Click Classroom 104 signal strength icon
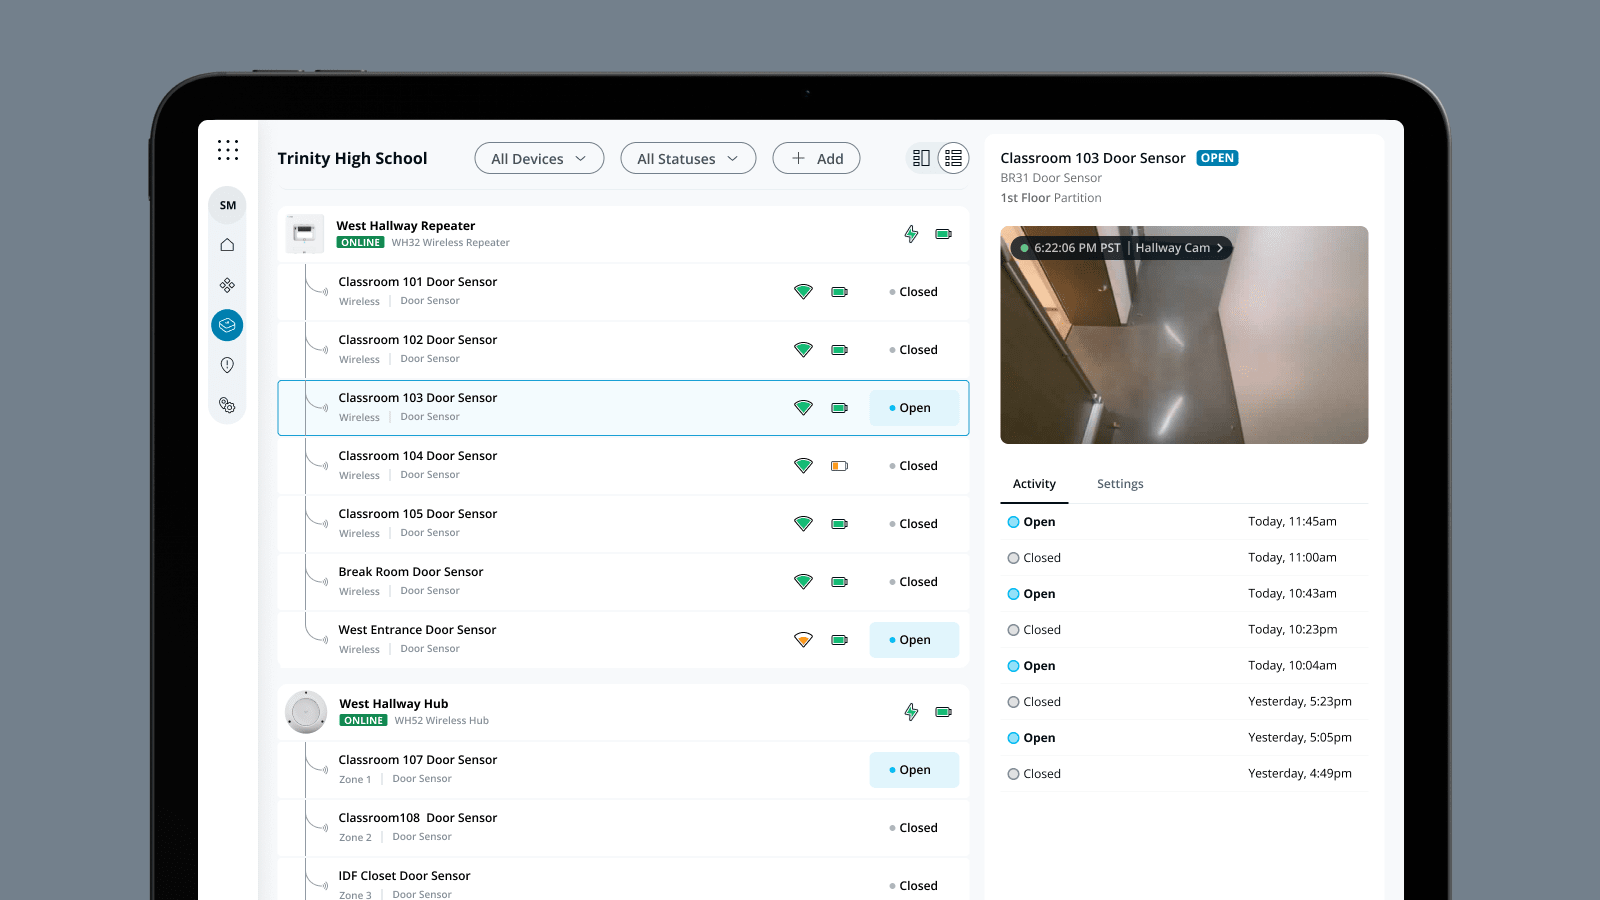The height and width of the screenshot is (900, 1600). pyautogui.click(x=803, y=466)
